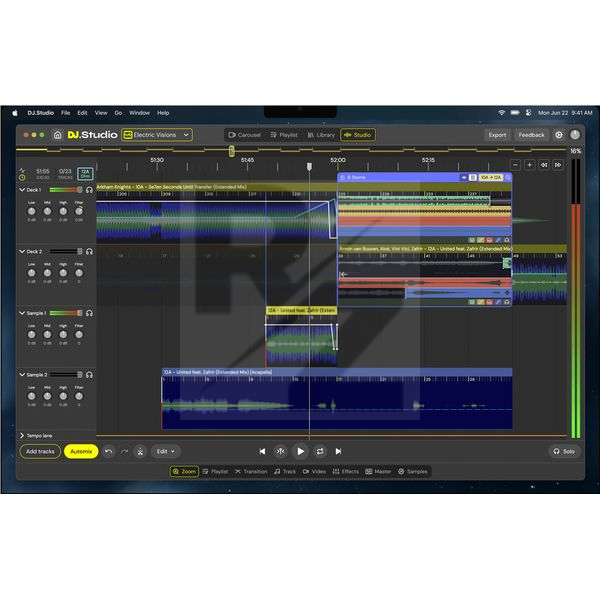Collapse the Sample 2 lane

pos(22,375)
